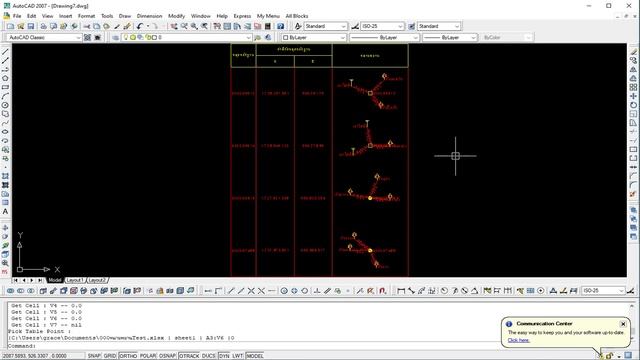Click the Text Style icon
The height and width of the screenshot is (360, 640).
coord(298,26)
